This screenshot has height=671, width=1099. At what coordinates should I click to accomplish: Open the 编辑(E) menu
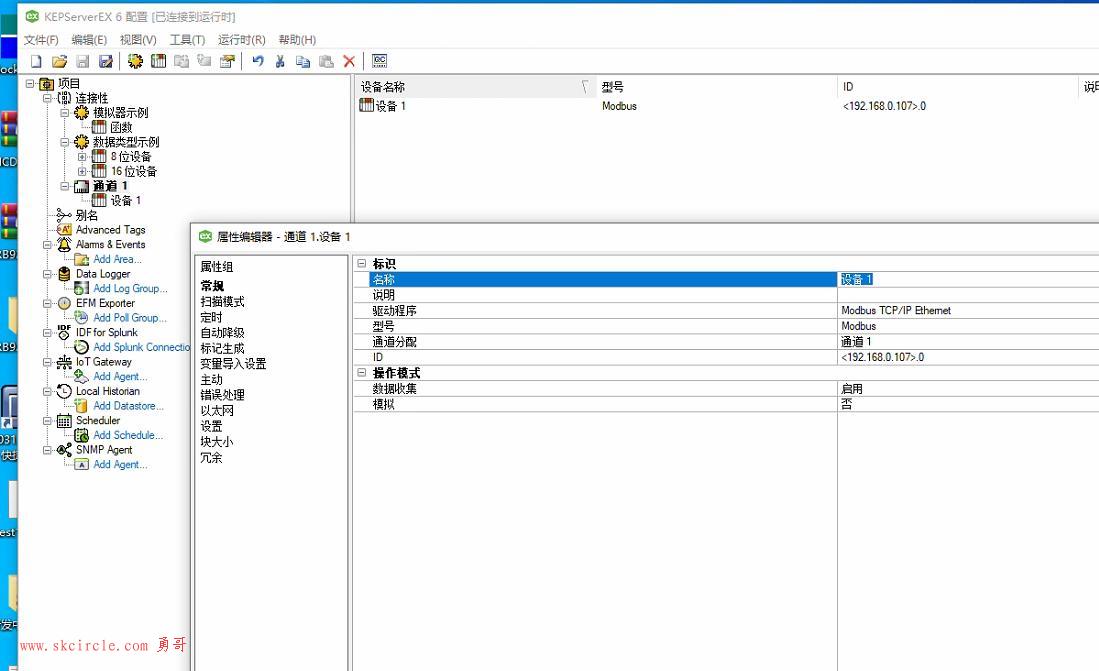tap(89, 40)
